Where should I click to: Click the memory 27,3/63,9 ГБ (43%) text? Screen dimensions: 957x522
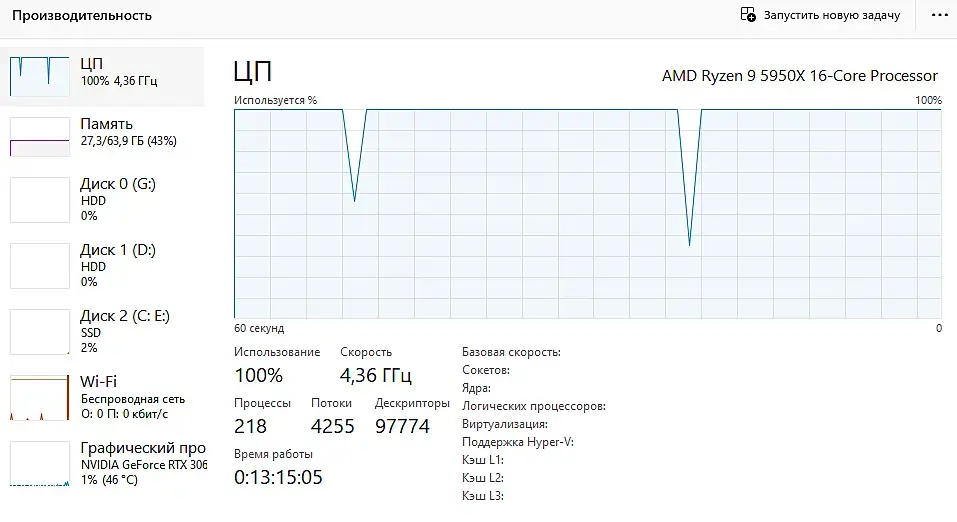(129, 141)
